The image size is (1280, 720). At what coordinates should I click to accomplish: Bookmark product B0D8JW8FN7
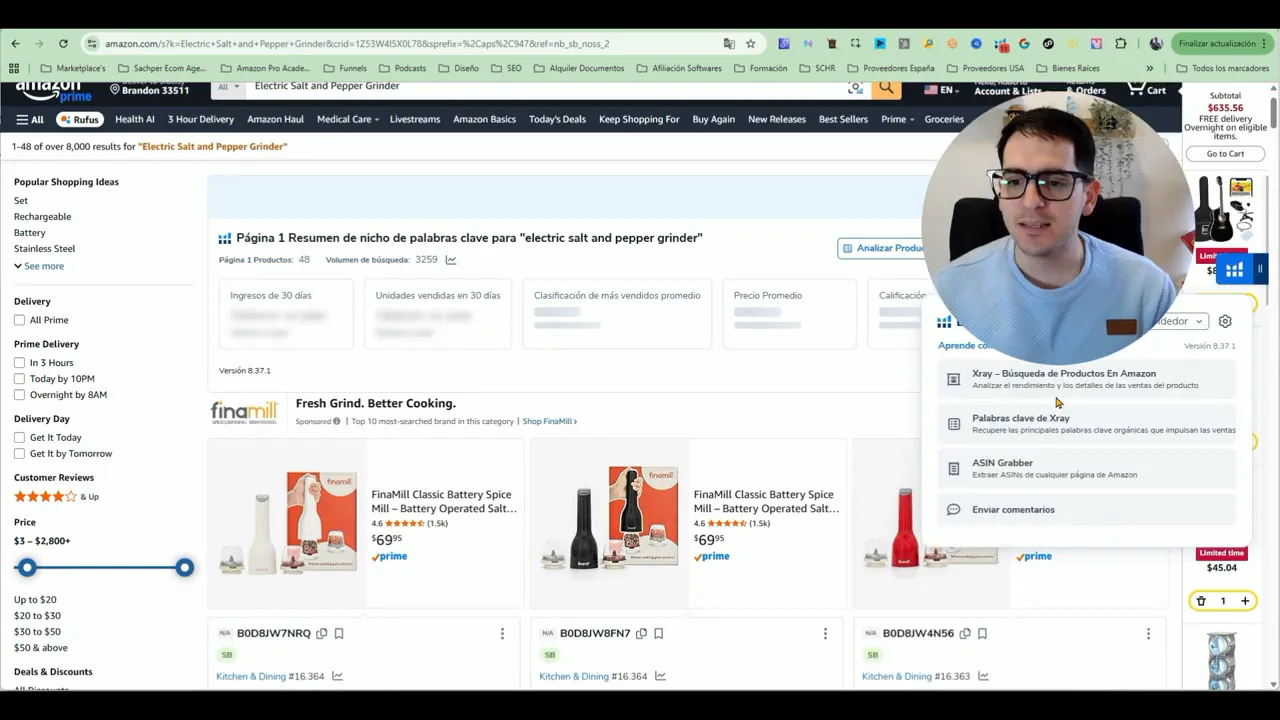659,633
